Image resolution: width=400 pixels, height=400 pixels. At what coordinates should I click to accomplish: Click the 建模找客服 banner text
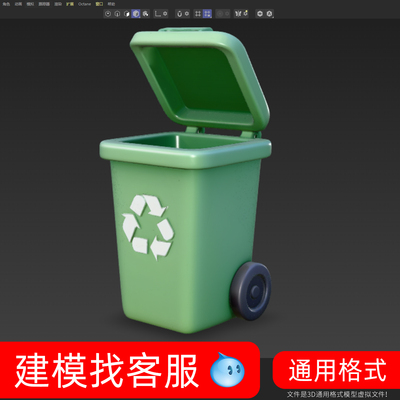pyautogui.click(x=107, y=371)
